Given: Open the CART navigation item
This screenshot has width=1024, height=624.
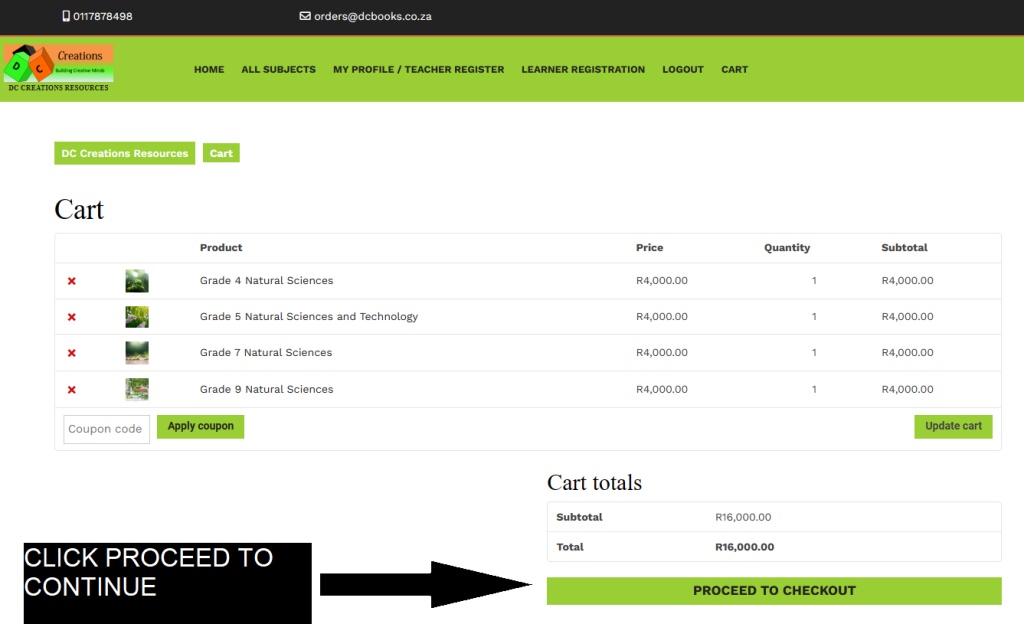Looking at the screenshot, I should pos(734,69).
